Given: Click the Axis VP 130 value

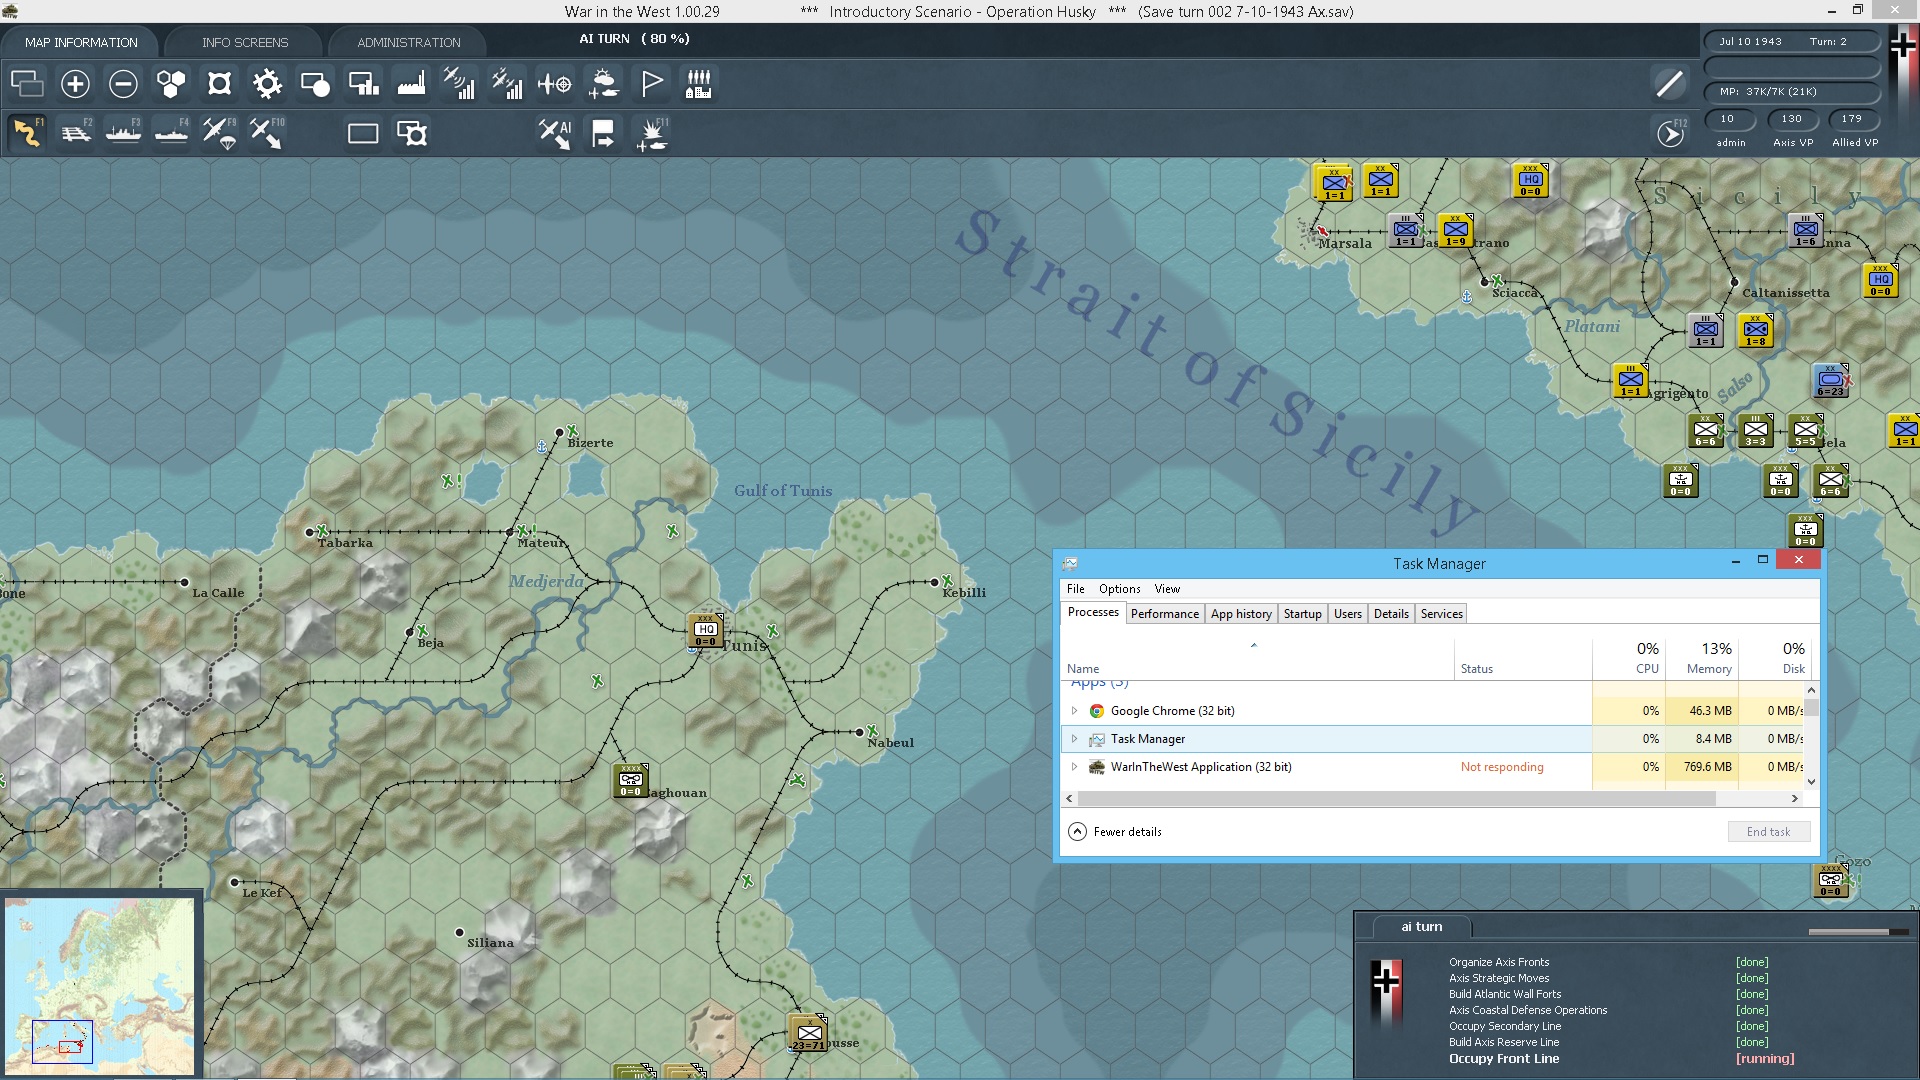Looking at the screenshot, I should (x=1791, y=119).
